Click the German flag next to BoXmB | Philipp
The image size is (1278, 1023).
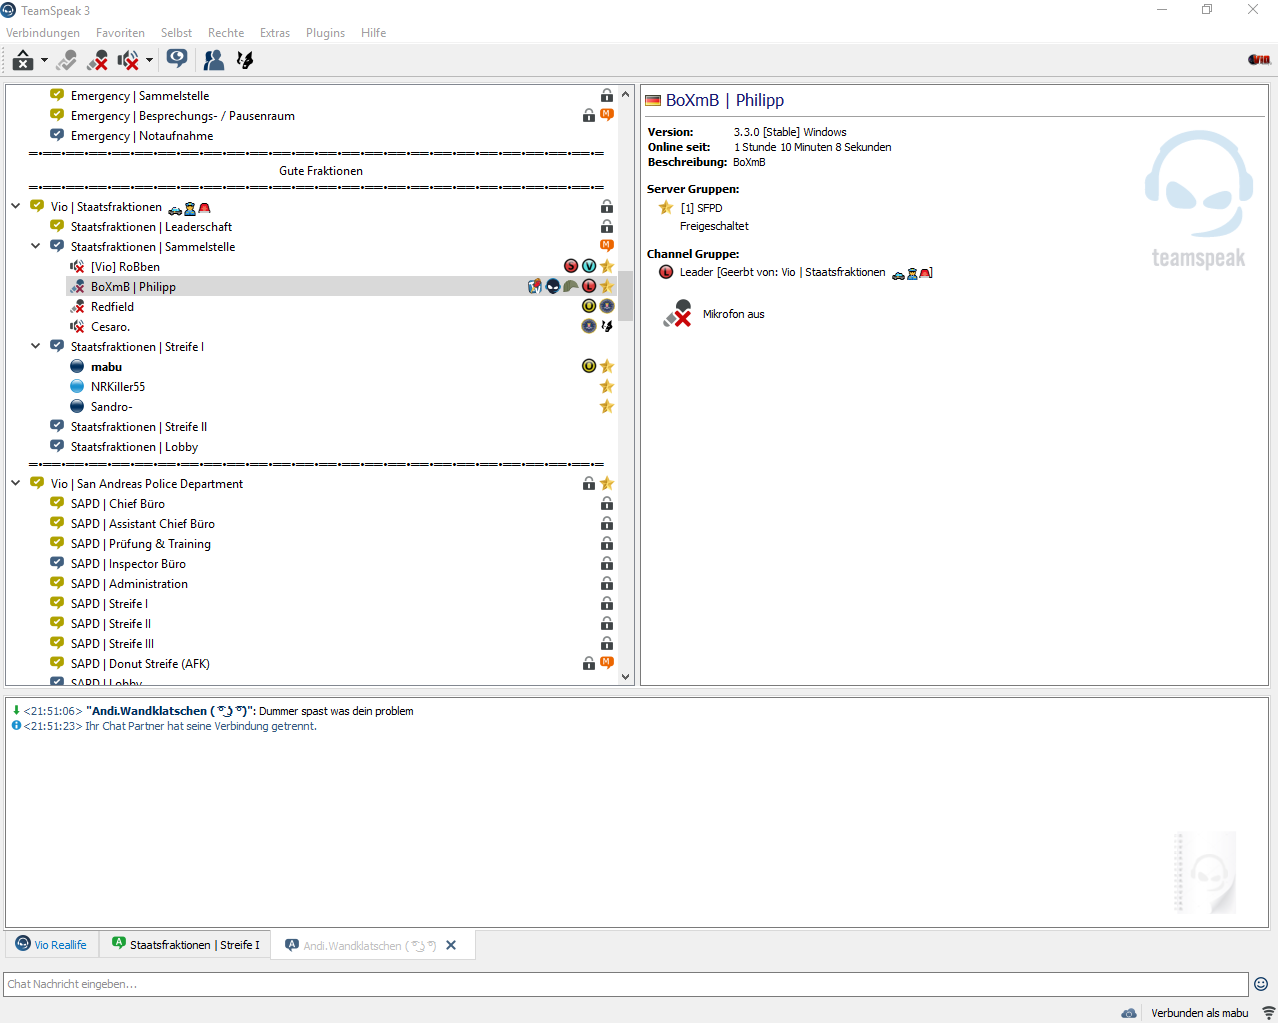[653, 101]
